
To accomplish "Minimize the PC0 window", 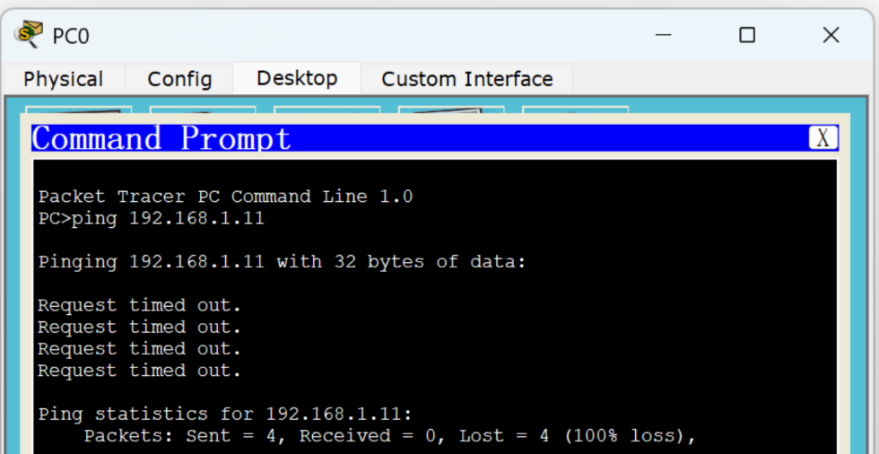I will pos(663,35).
